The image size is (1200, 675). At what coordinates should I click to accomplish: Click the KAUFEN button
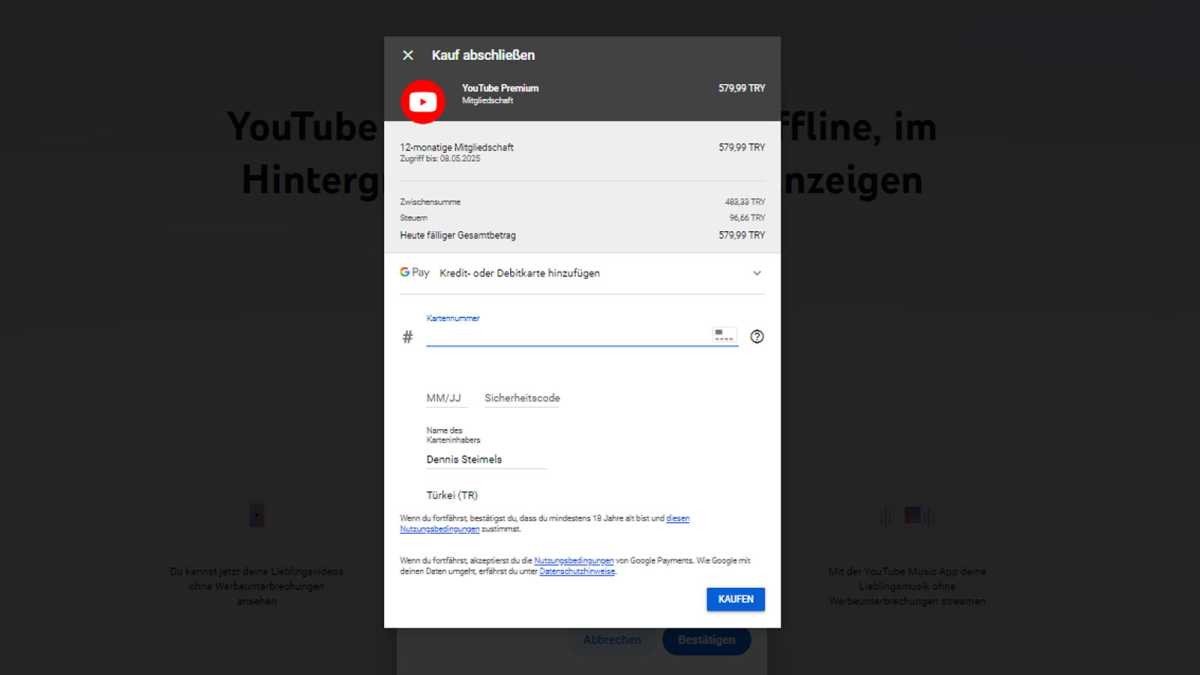point(736,599)
